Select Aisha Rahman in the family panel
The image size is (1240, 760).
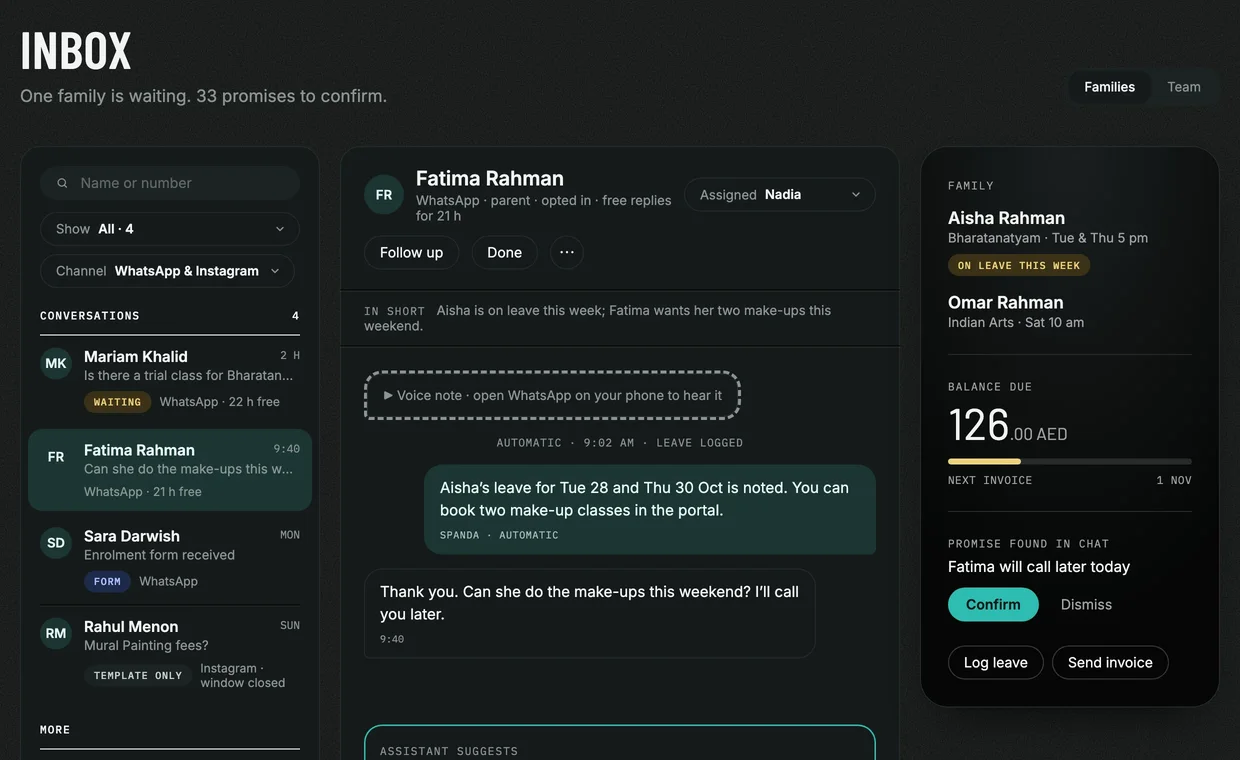pos(1006,218)
